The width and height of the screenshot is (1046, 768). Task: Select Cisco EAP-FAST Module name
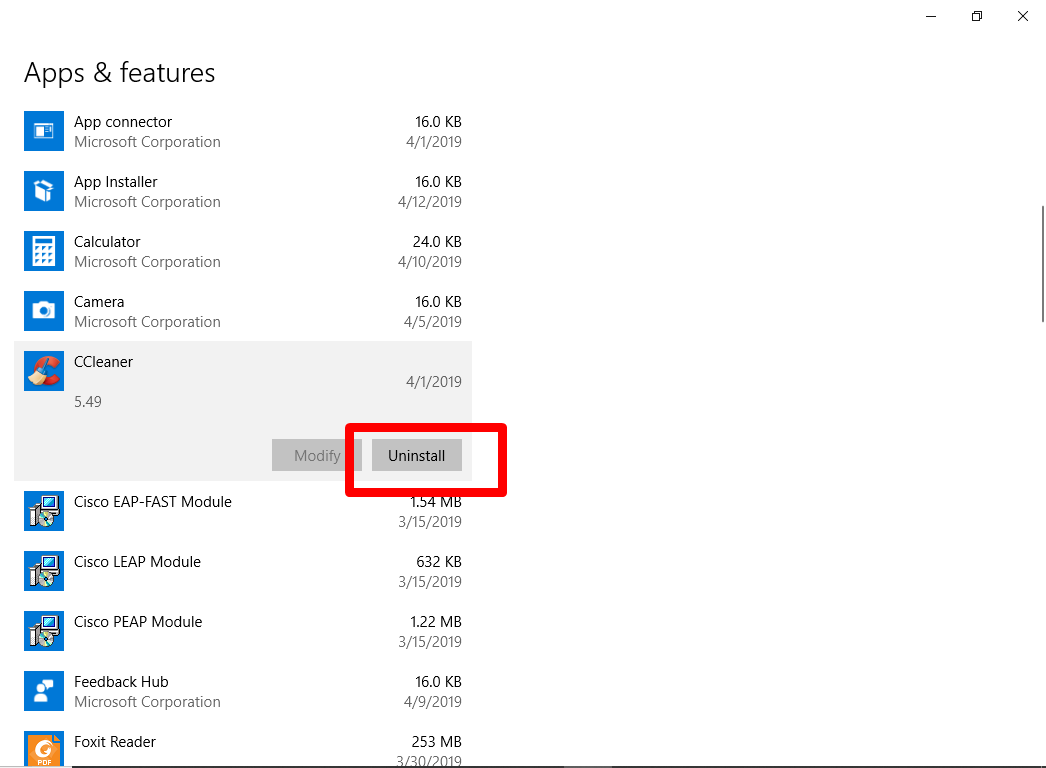153,502
